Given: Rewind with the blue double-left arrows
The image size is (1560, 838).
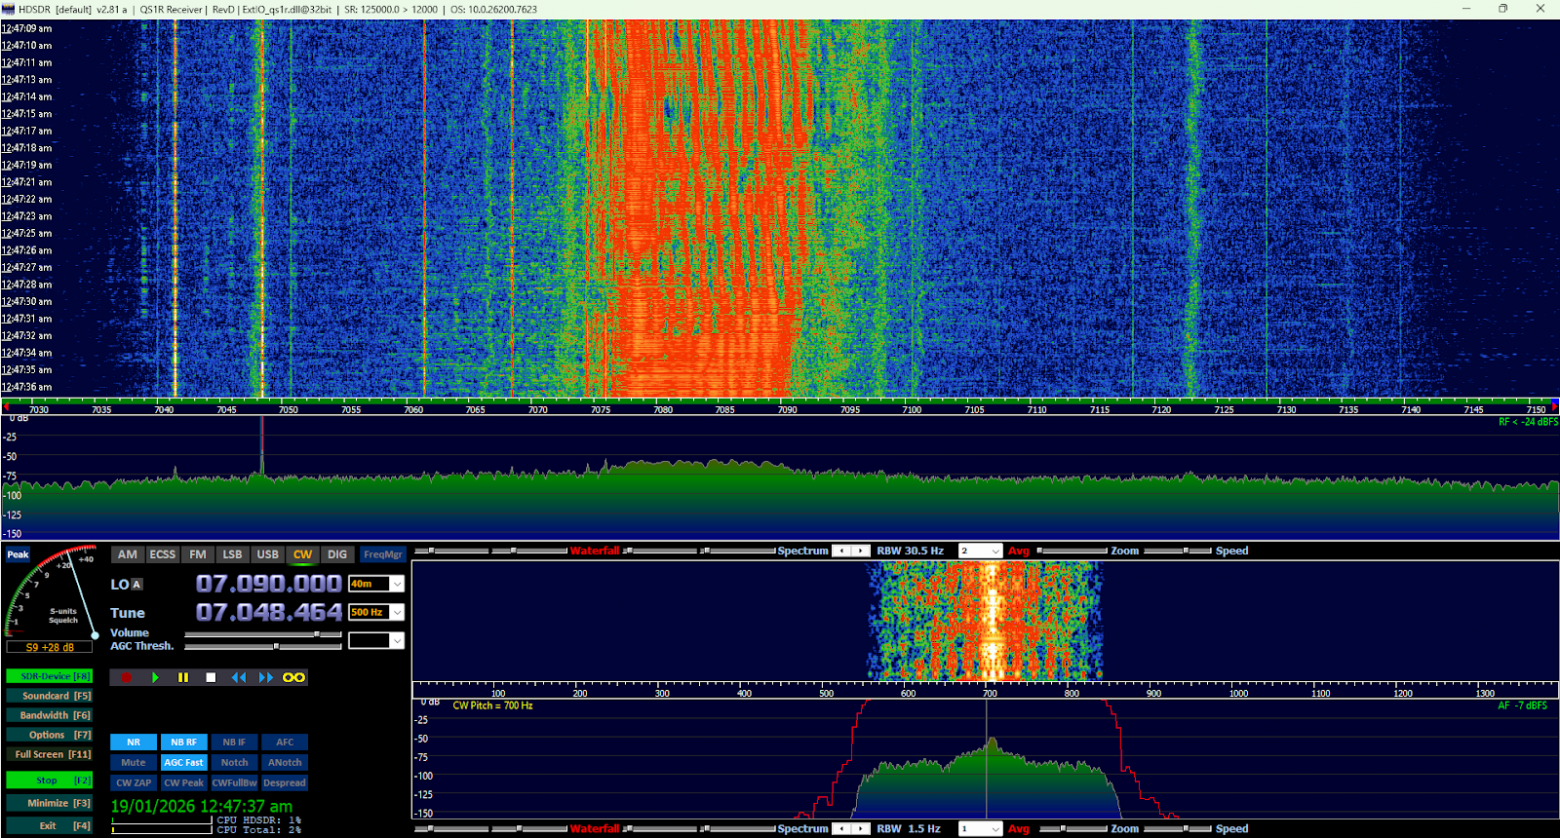Looking at the screenshot, I should pos(239,678).
